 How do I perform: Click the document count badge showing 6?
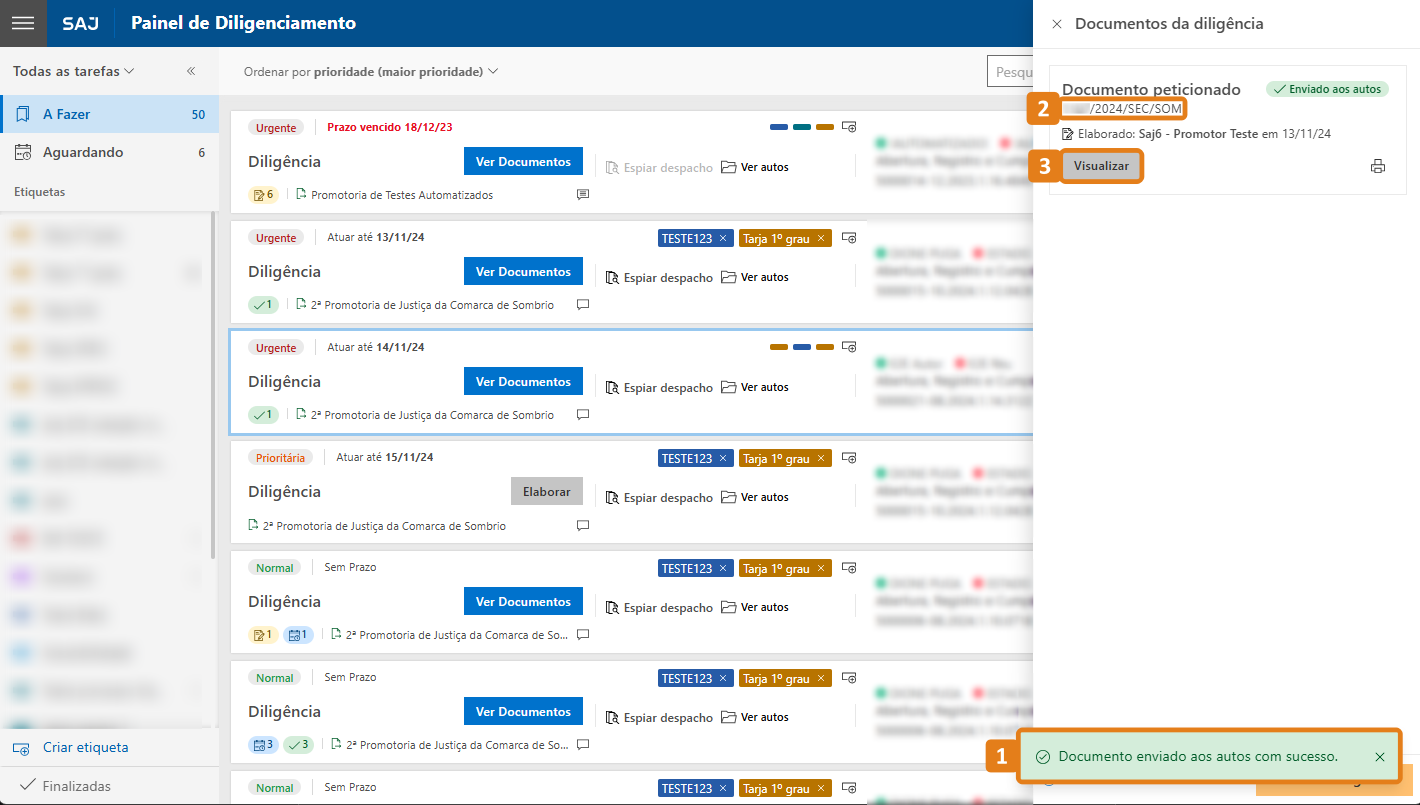pos(263,194)
